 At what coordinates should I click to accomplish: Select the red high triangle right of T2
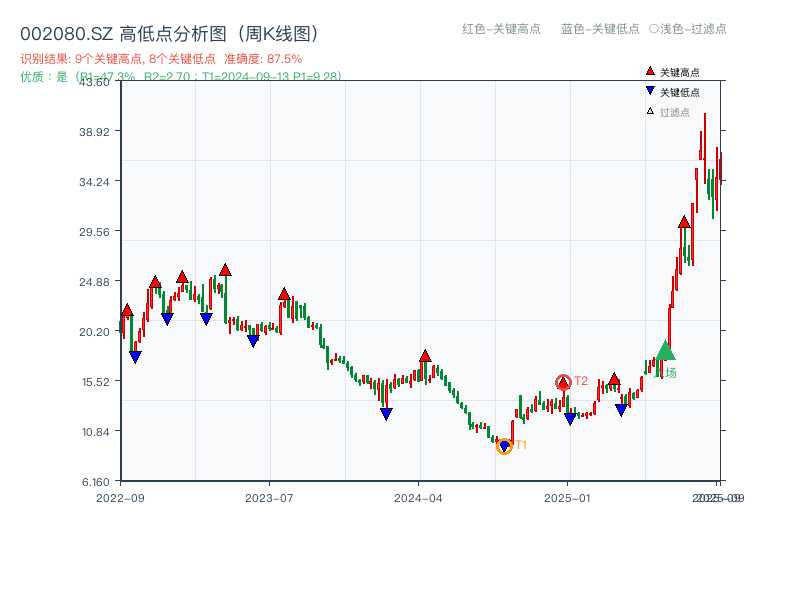(614, 379)
